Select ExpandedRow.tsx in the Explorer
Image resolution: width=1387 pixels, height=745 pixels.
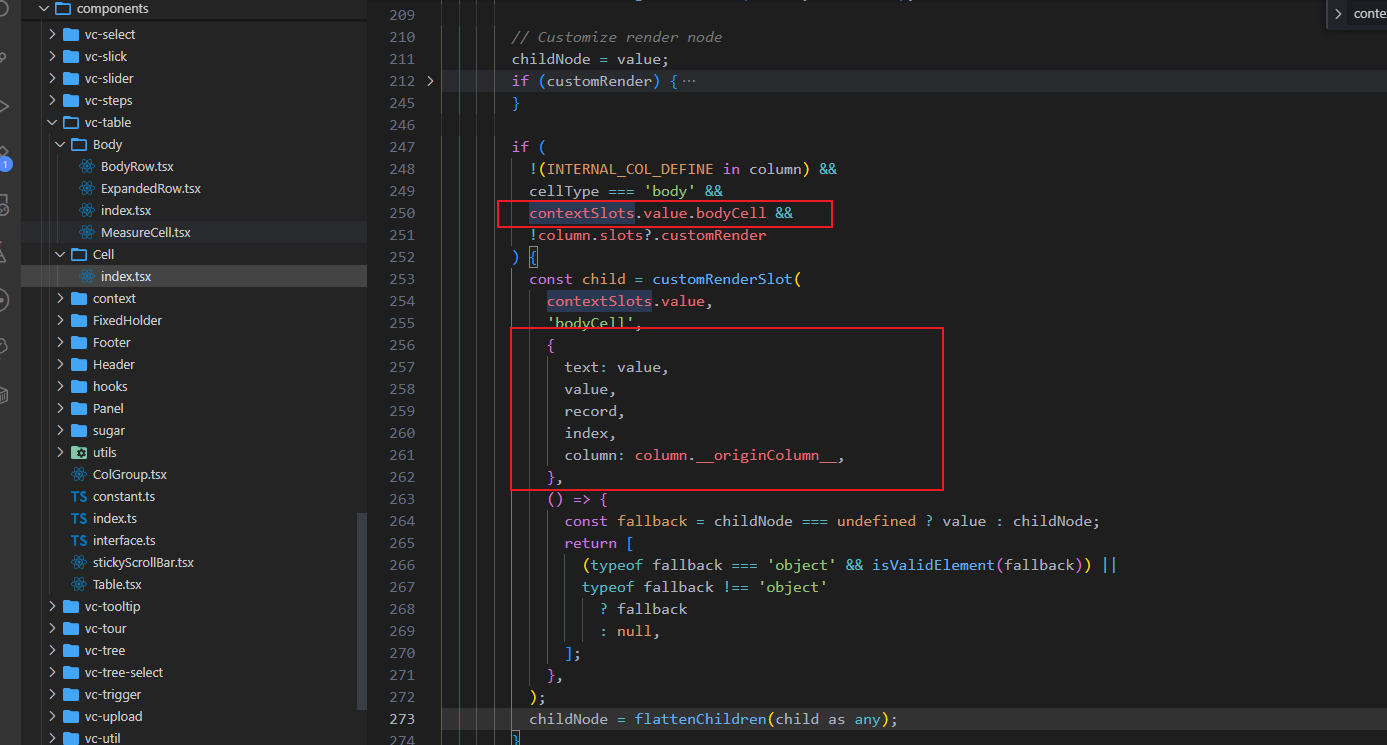[150, 188]
